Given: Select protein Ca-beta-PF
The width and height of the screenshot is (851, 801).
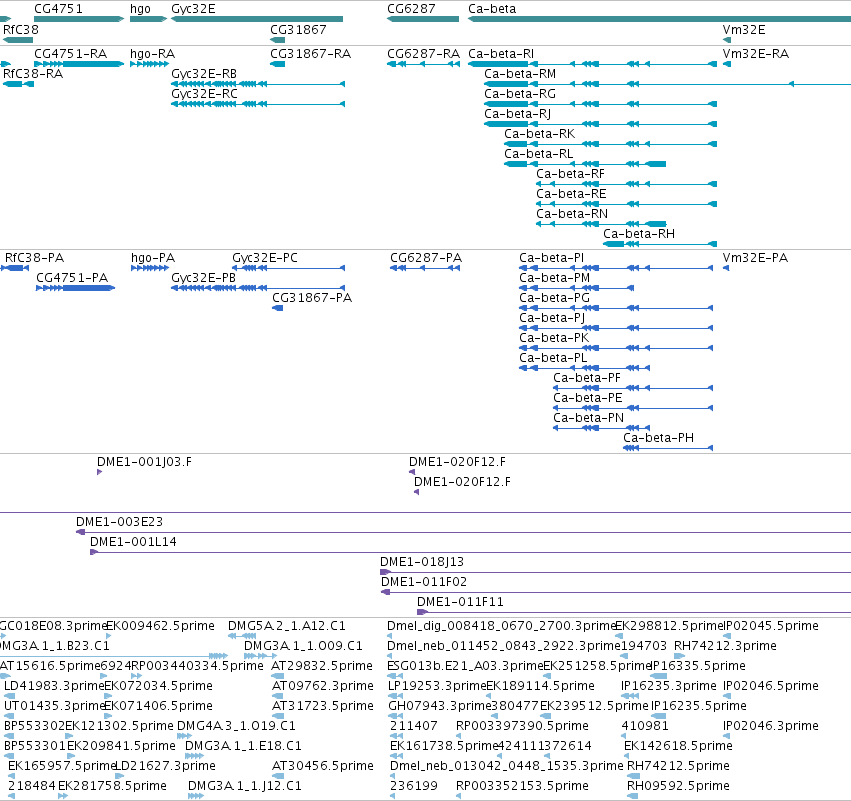Looking at the screenshot, I should click(587, 378).
